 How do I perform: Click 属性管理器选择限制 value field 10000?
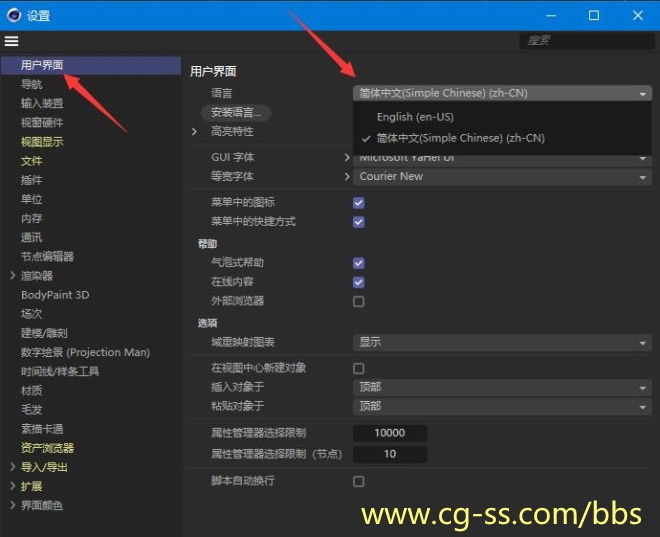pyautogui.click(x=390, y=433)
